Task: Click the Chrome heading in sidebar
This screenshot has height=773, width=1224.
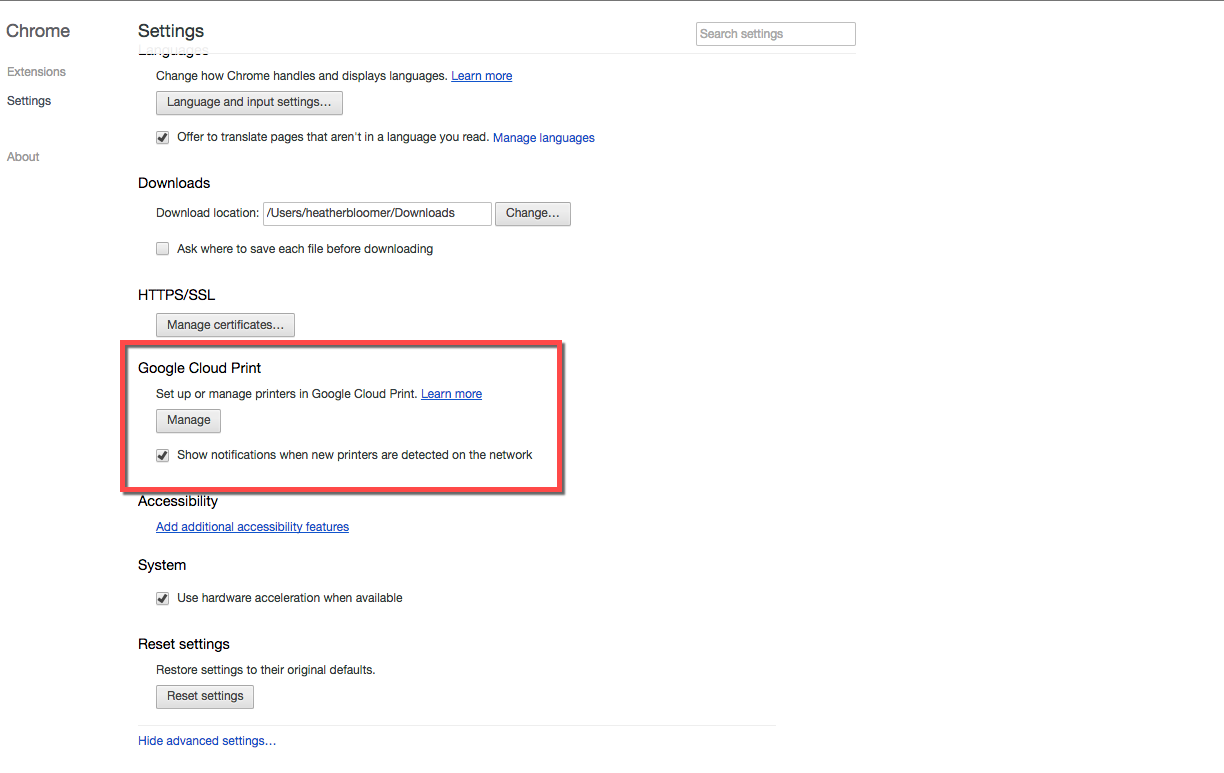Action: click(x=38, y=31)
